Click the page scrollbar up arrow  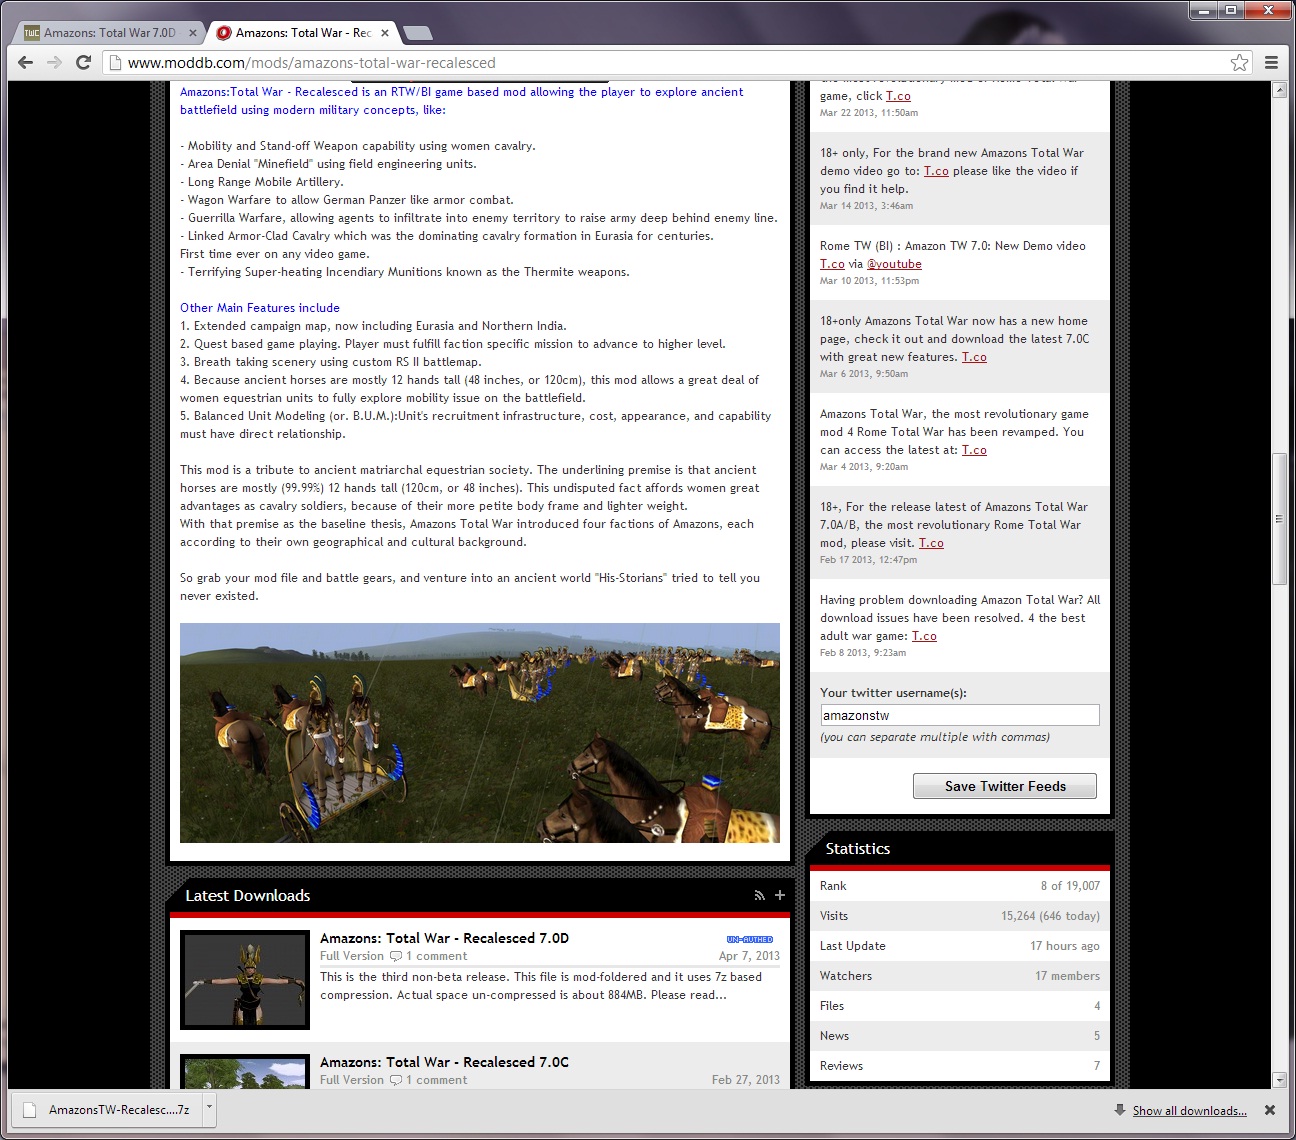click(1279, 90)
